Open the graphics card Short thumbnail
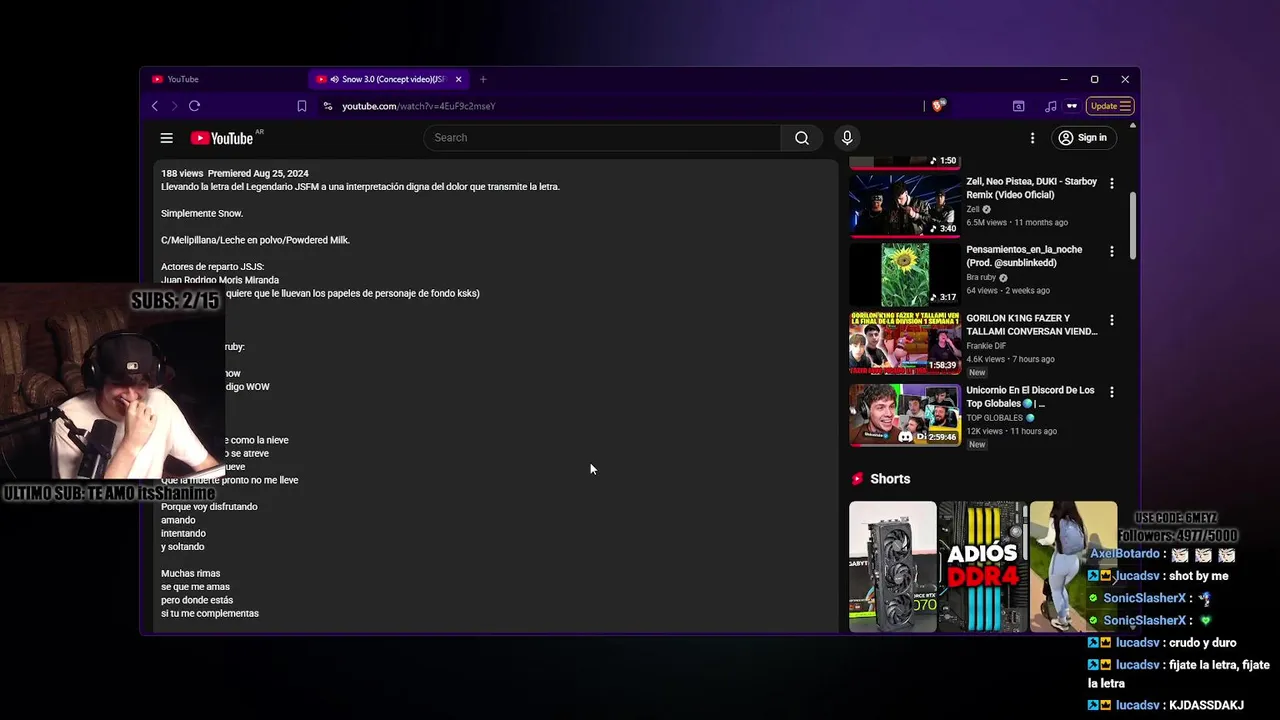The width and height of the screenshot is (1280, 720). (893, 566)
